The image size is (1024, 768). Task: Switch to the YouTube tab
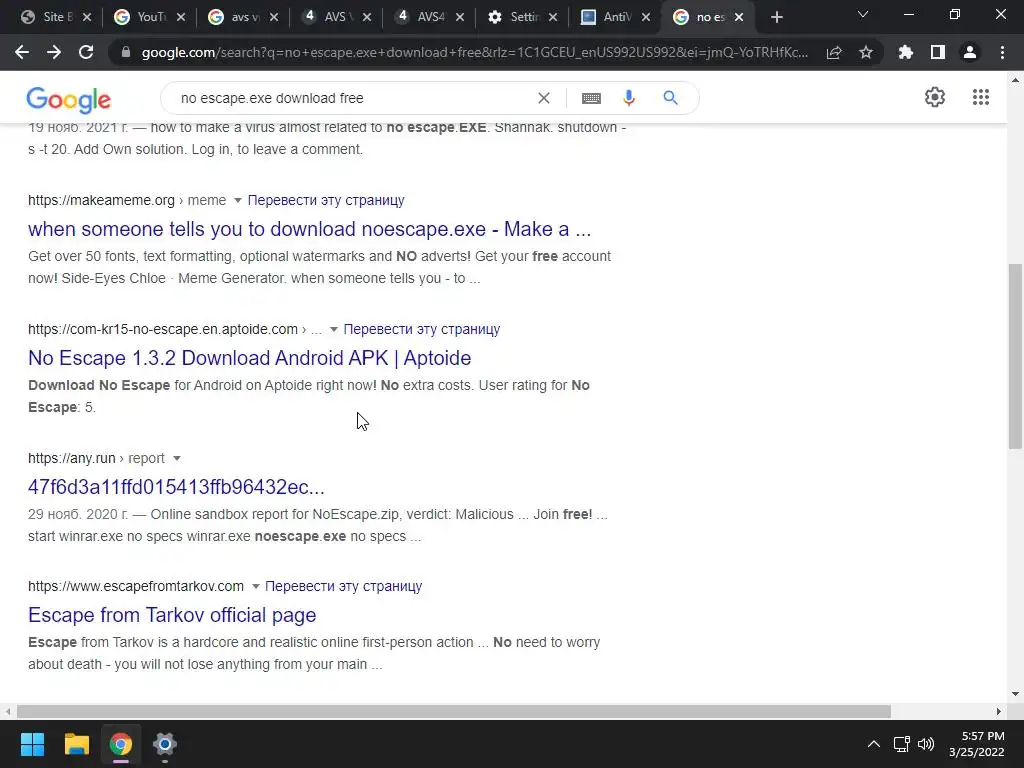click(x=140, y=17)
